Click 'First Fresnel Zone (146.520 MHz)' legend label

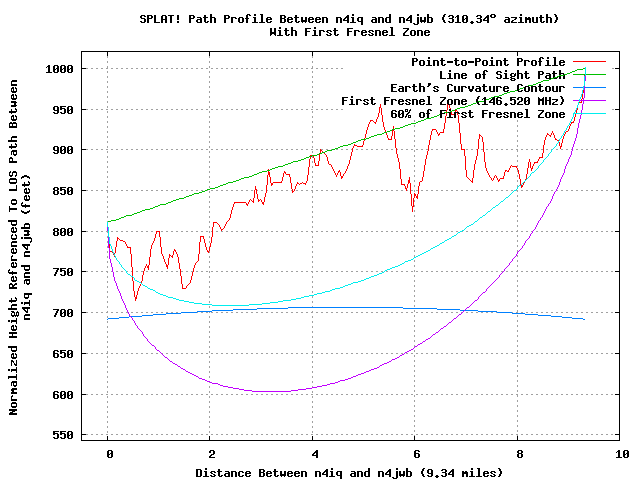[x=453, y=101]
